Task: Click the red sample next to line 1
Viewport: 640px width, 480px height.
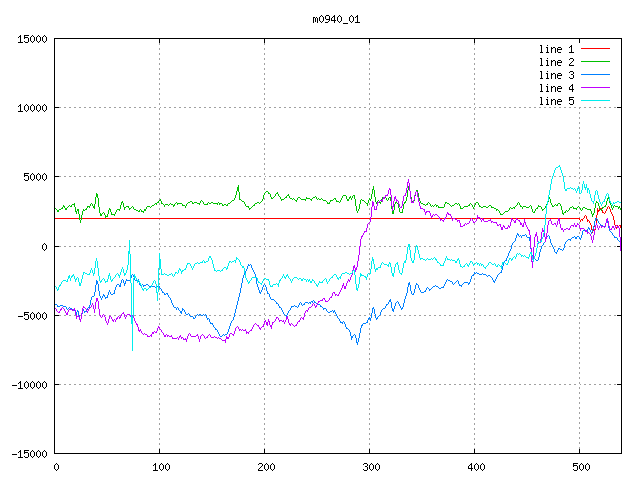Action: click(595, 49)
